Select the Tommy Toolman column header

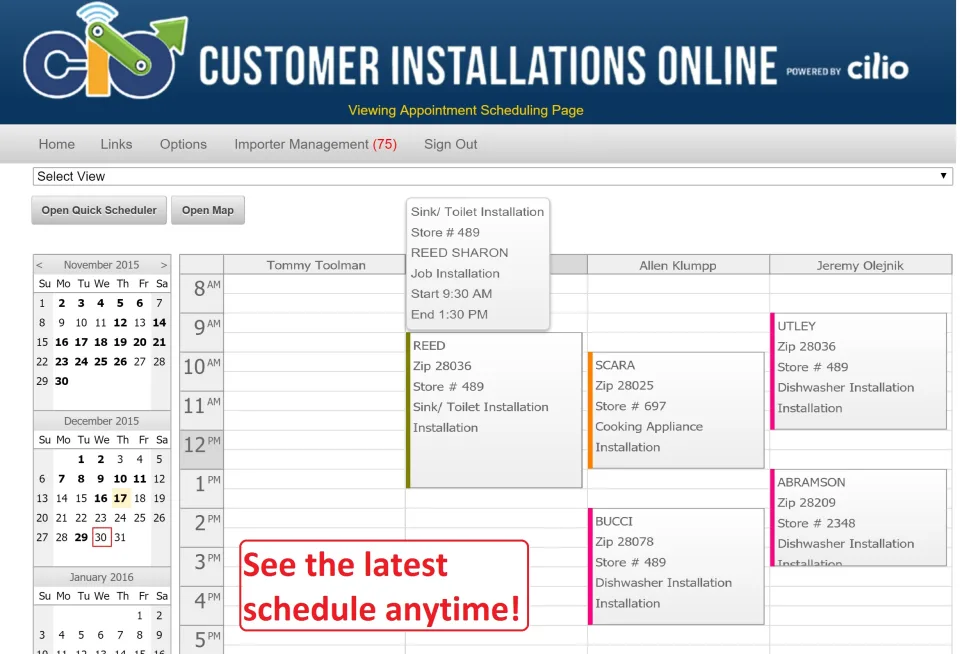pyautogui.click(x=315, y=265)
